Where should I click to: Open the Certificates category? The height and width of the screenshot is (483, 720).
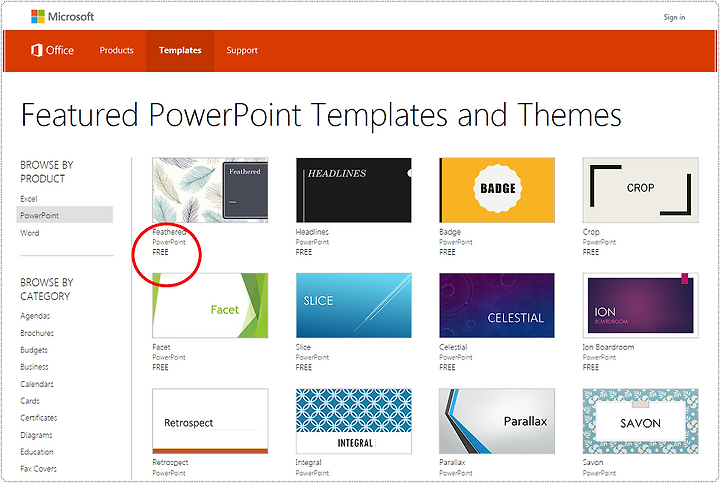click(x=39, y=418)
